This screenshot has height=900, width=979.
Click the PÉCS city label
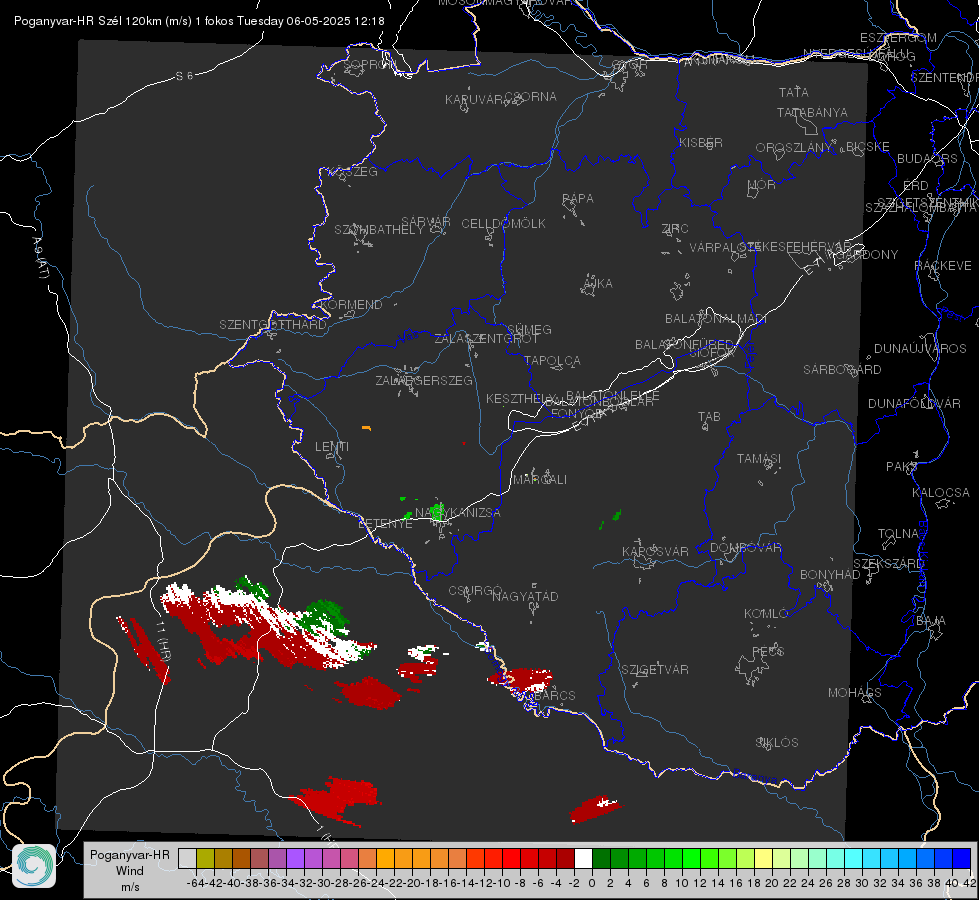tap(767, 651)
